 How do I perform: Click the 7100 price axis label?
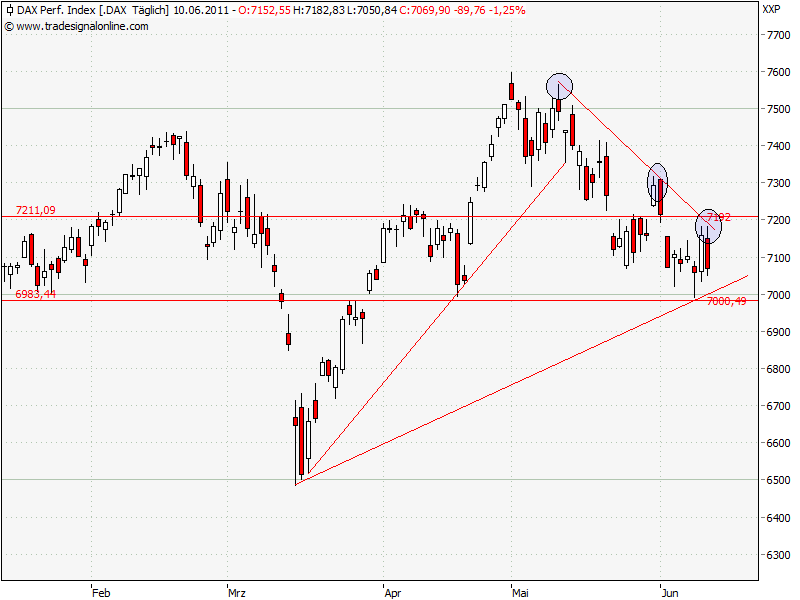tap(779, 258)
